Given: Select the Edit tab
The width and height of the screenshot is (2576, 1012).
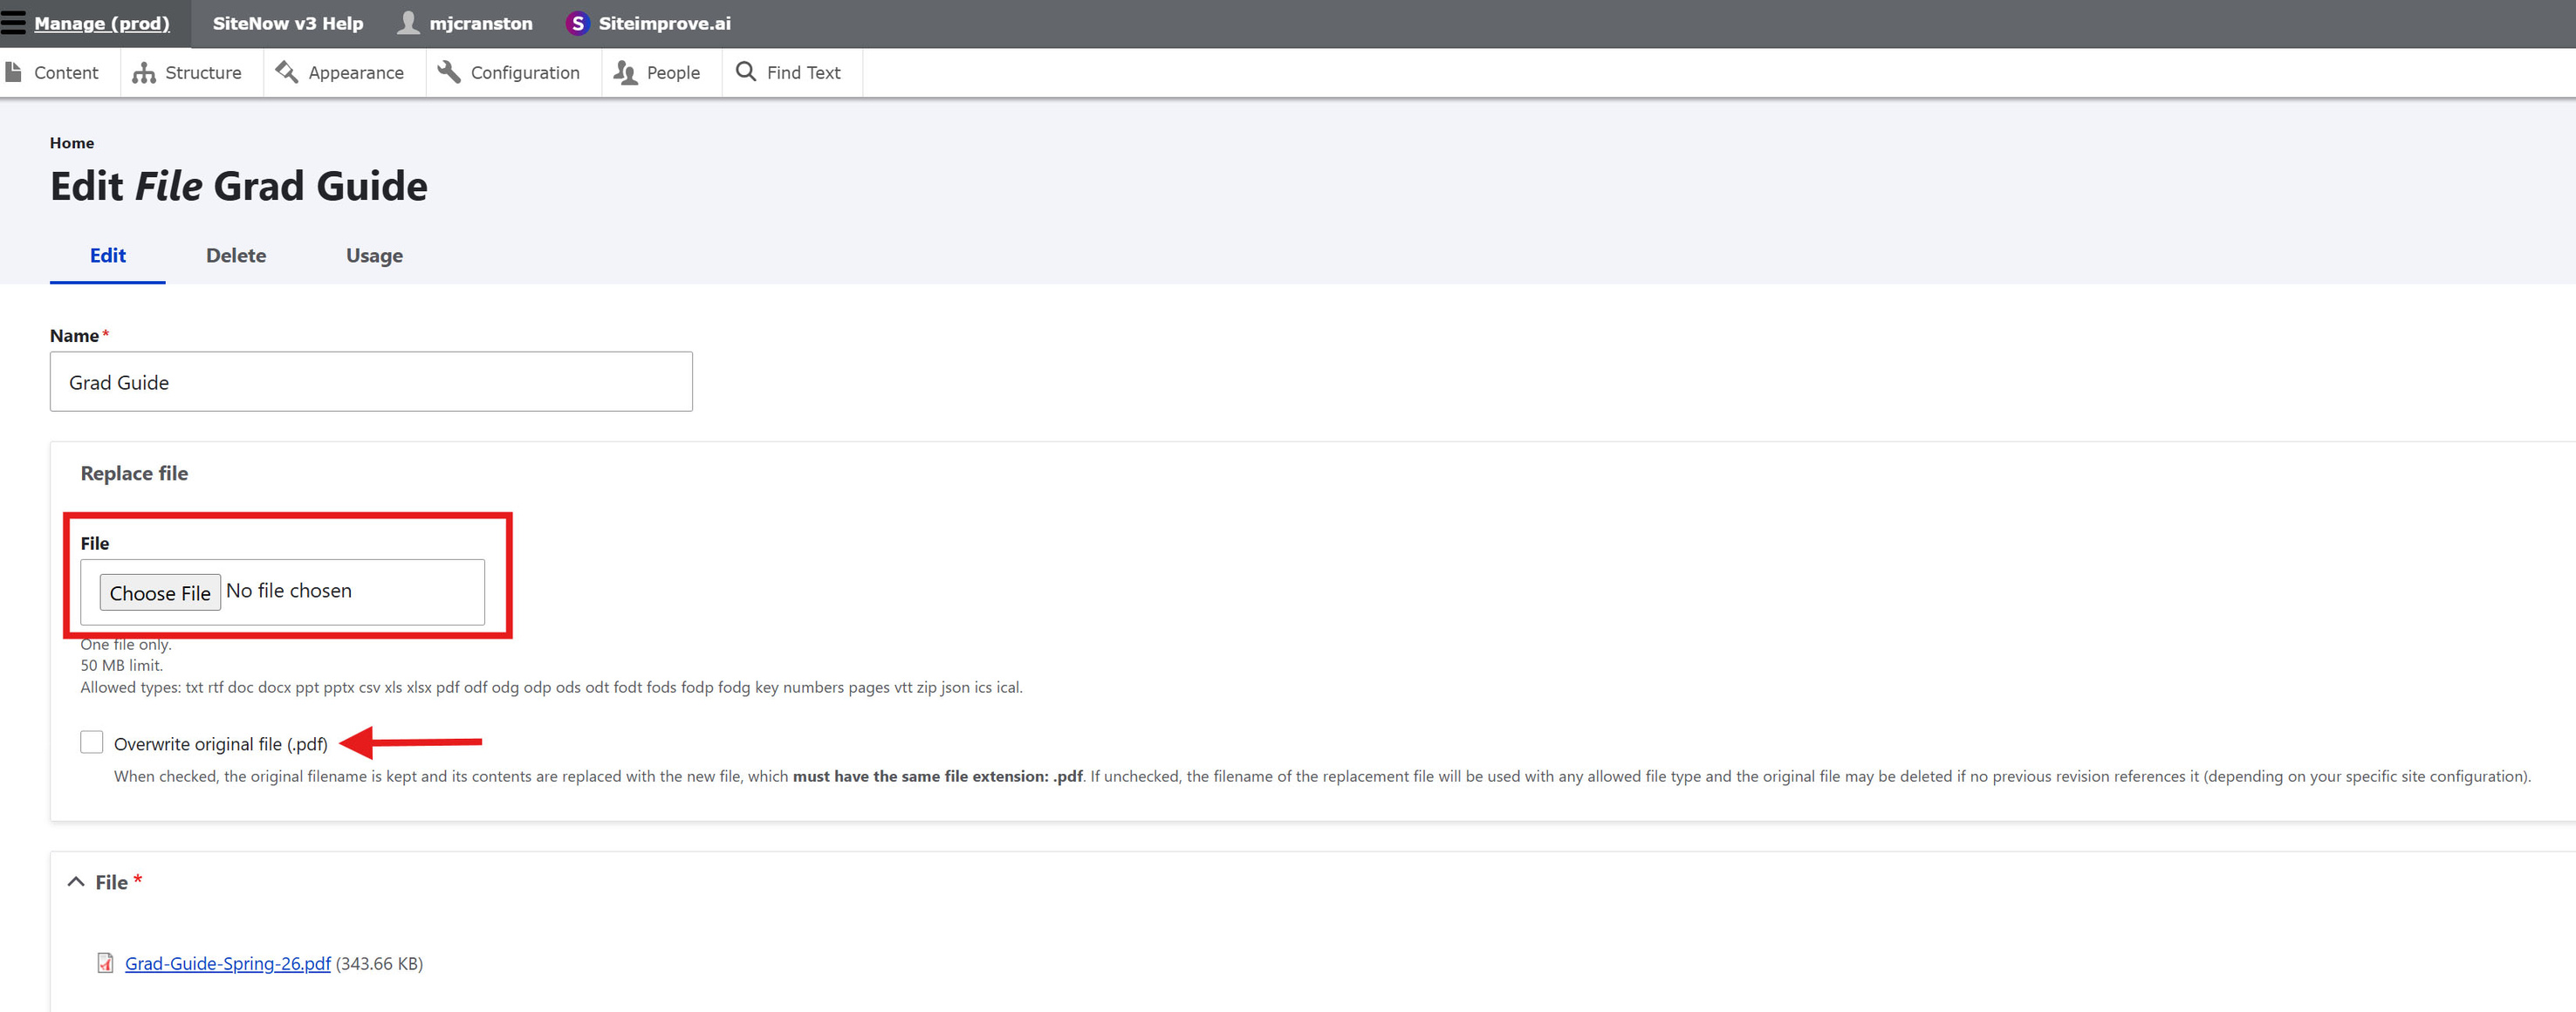Looking at the screenshot, I should [108, 255].
